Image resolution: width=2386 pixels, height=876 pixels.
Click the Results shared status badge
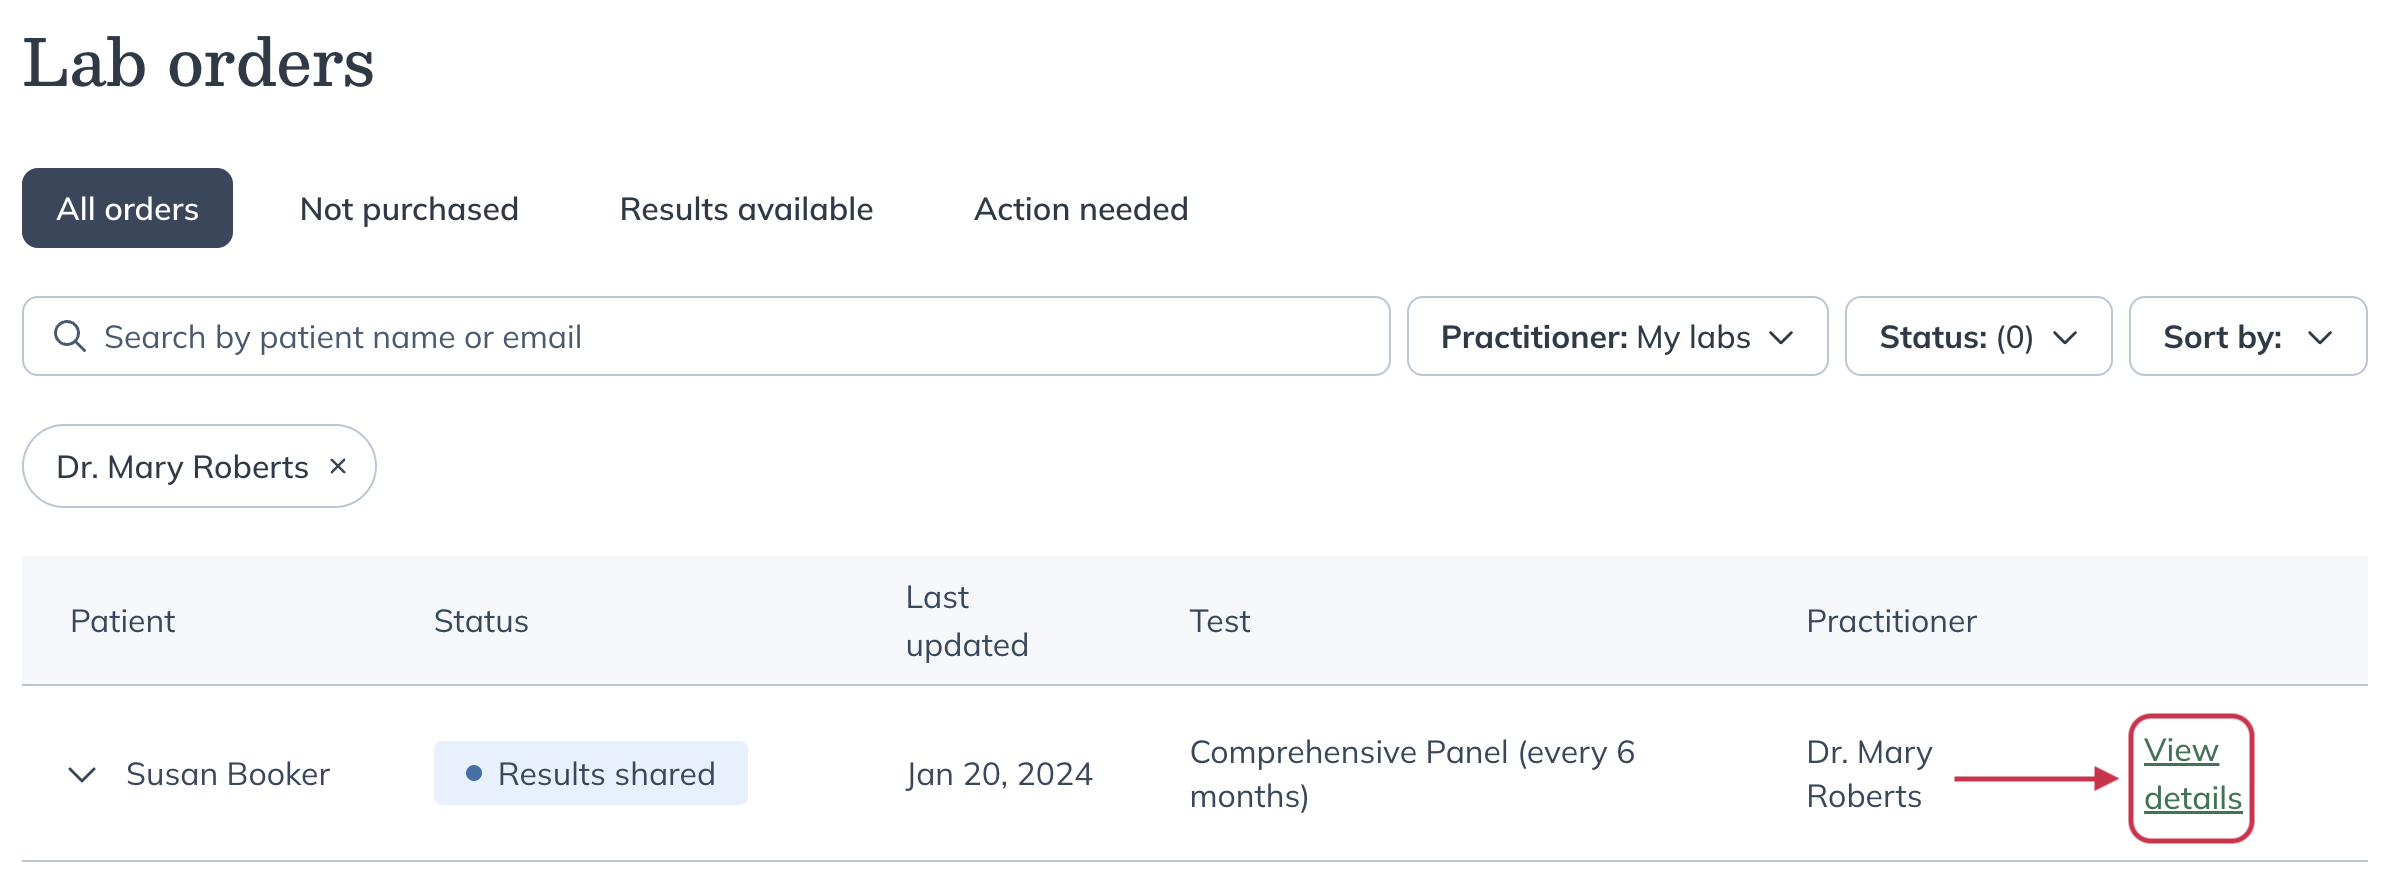590,773
